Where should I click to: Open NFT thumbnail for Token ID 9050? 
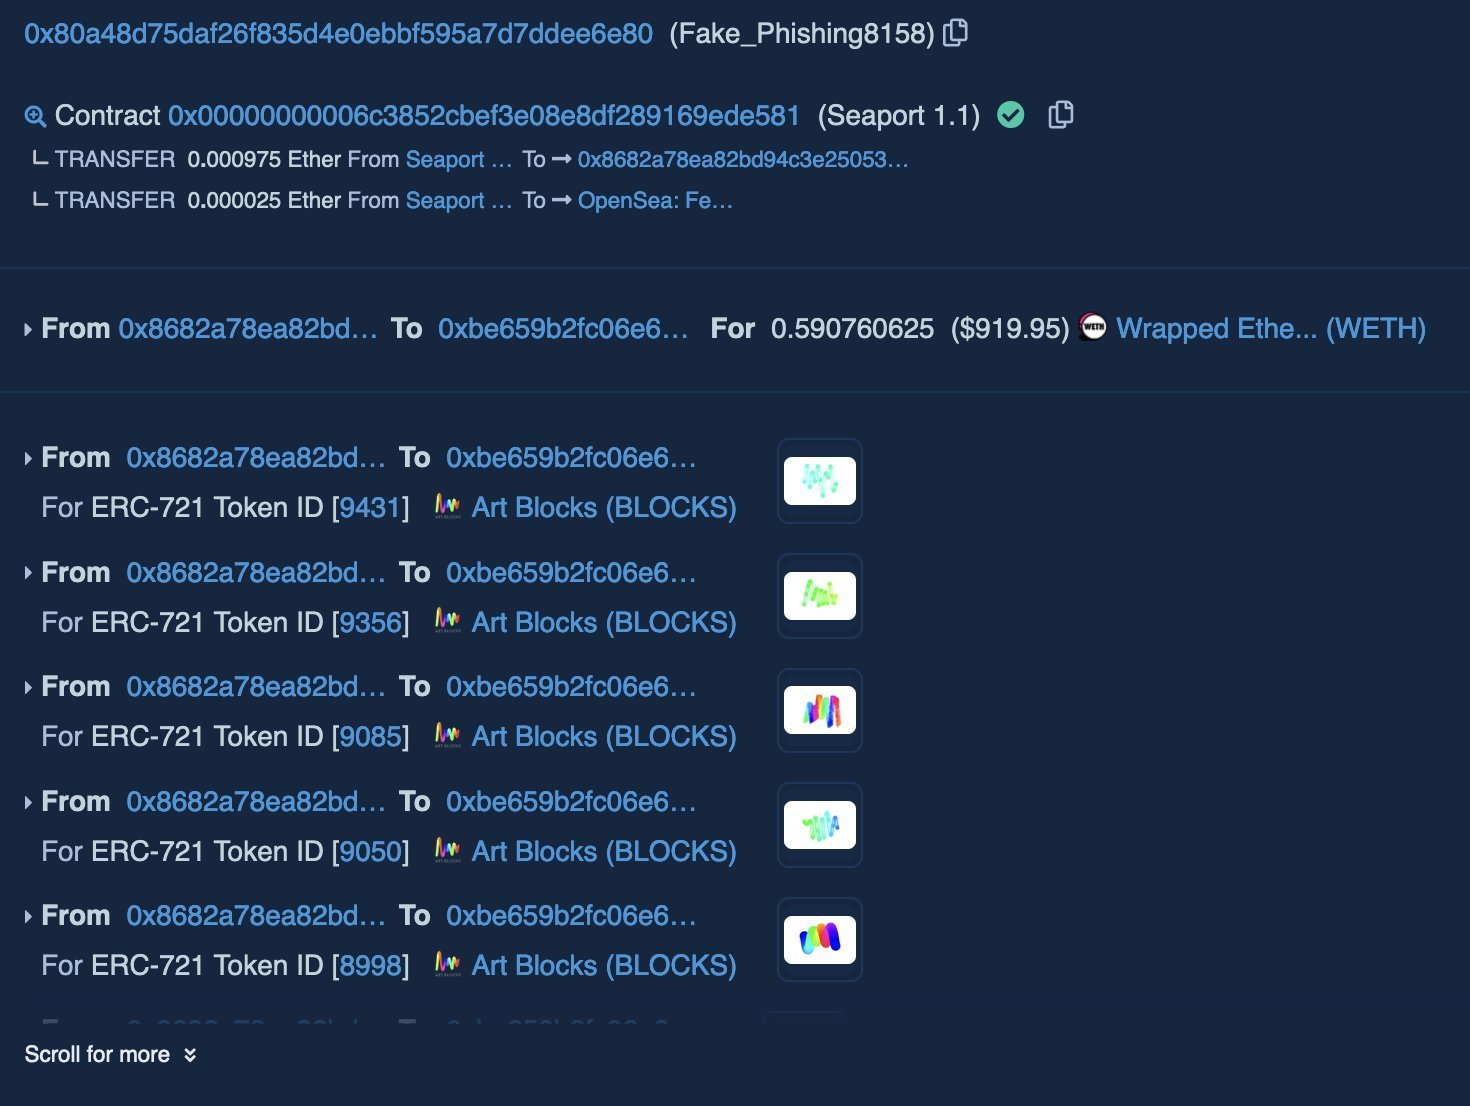tap(820, 825)
